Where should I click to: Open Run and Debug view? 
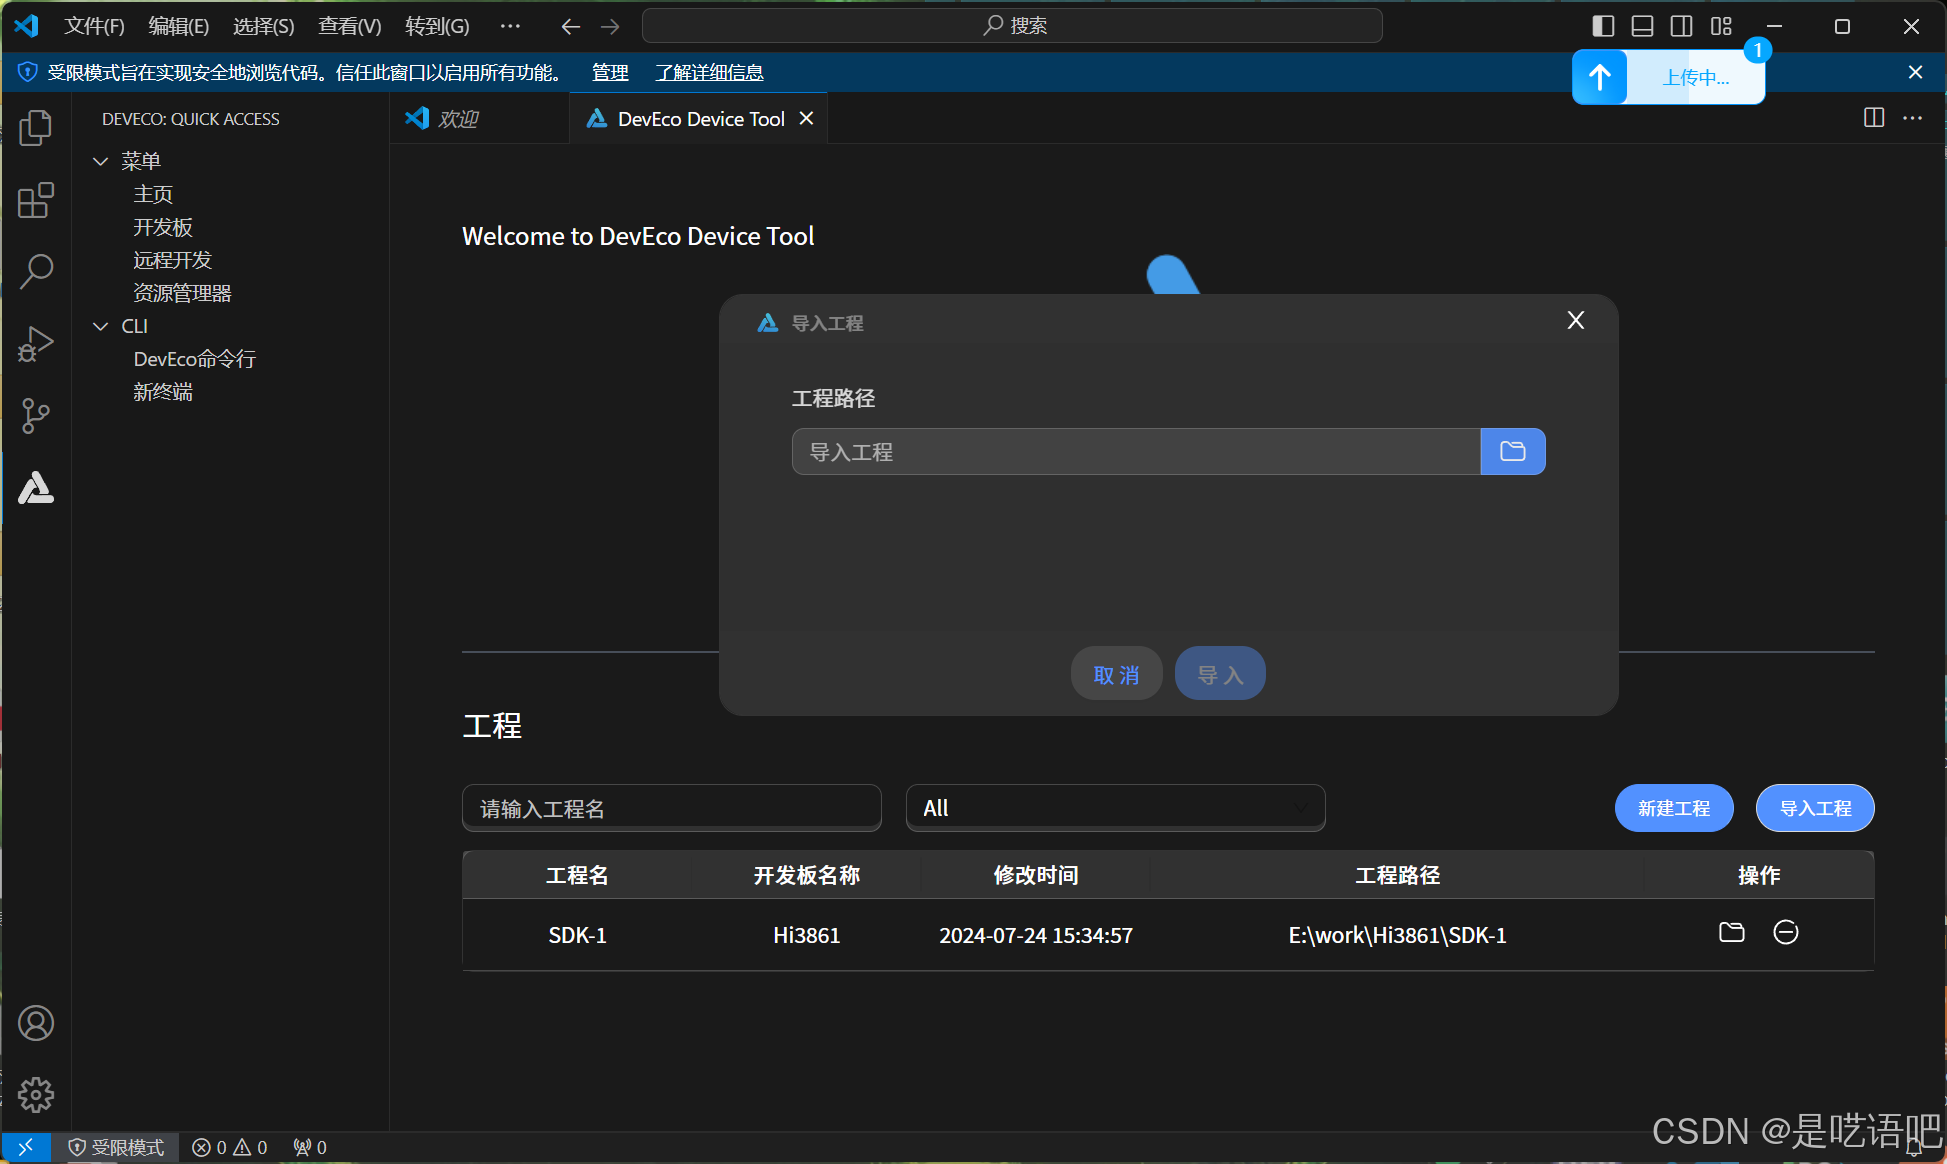[36, 344]
